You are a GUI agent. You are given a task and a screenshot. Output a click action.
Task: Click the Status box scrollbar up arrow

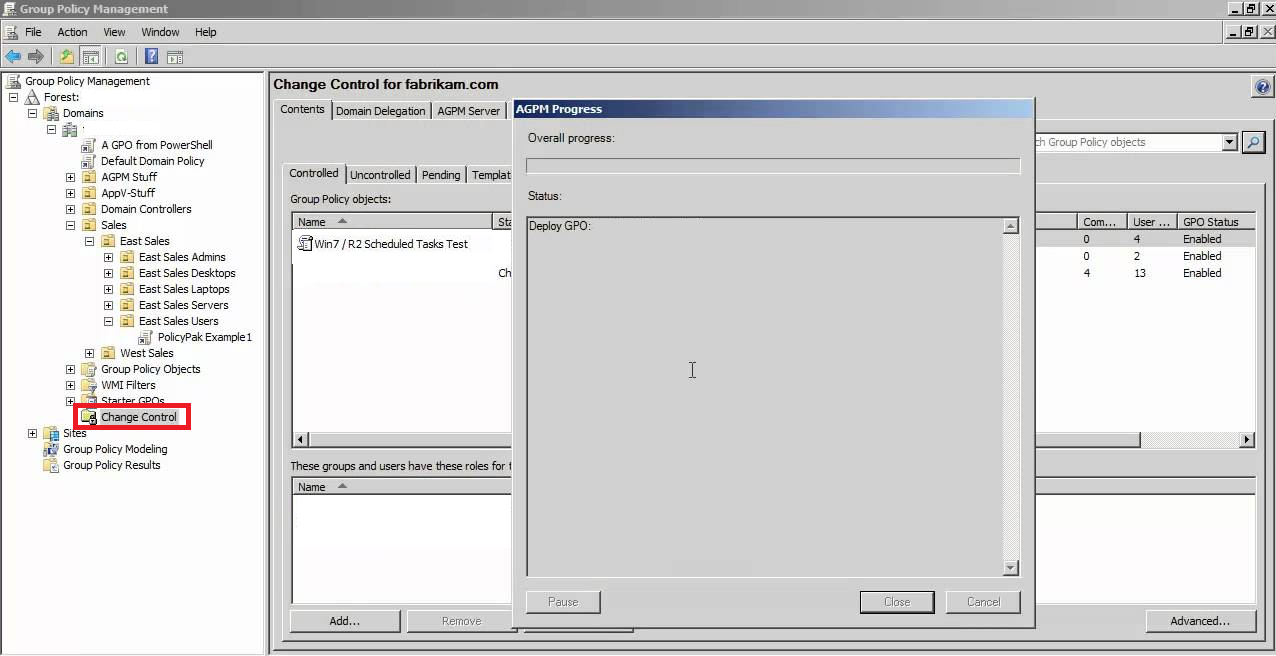[1011, 226]
